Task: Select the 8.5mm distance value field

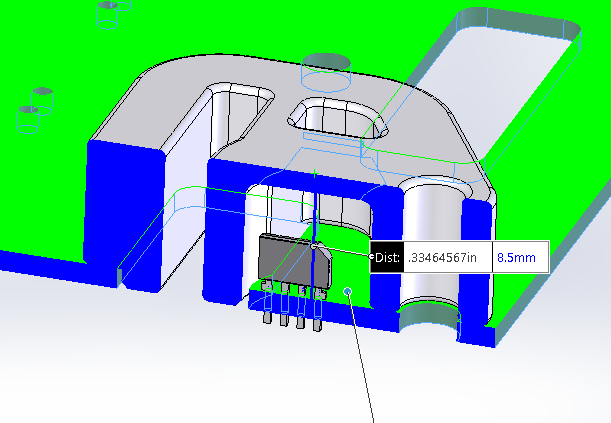Action: [x=517, y=258]
